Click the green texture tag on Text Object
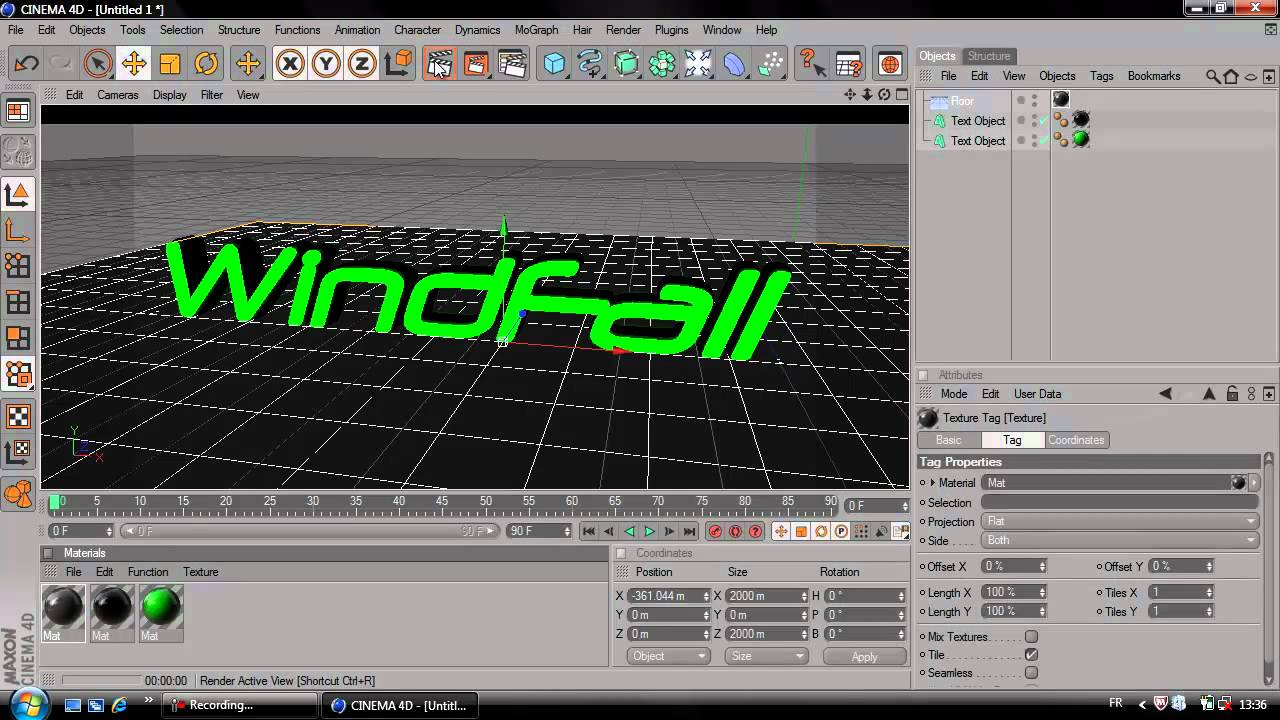1280x720 pixels. (x=1081, y=140)
